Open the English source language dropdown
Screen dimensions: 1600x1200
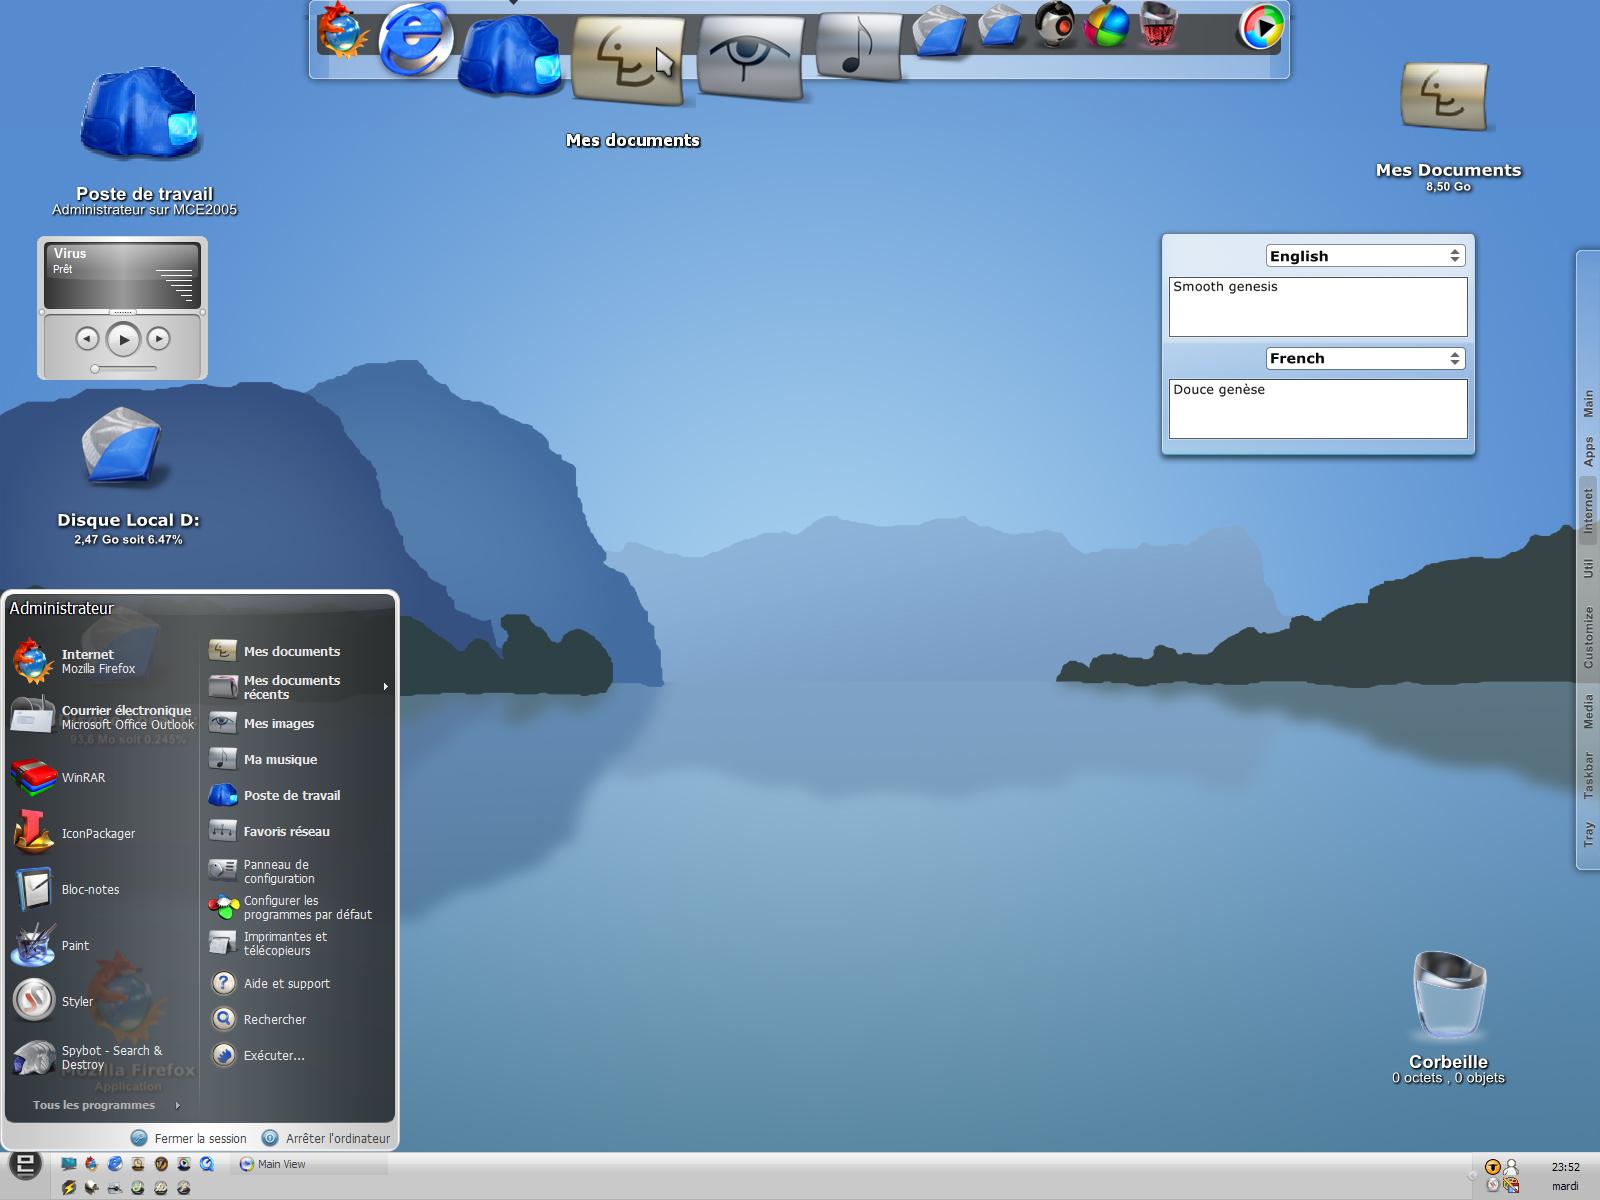(1365, 256)
